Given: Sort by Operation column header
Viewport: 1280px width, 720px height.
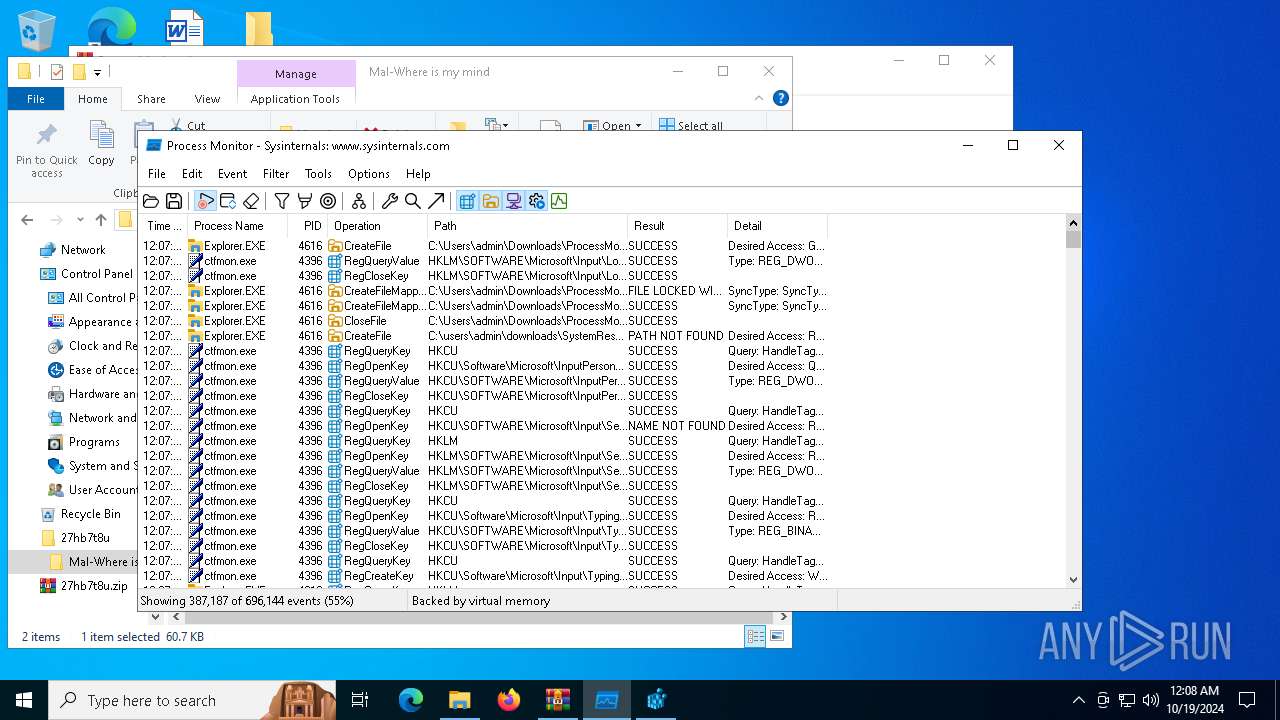Looking at the screenshot, I should (377, 226).
